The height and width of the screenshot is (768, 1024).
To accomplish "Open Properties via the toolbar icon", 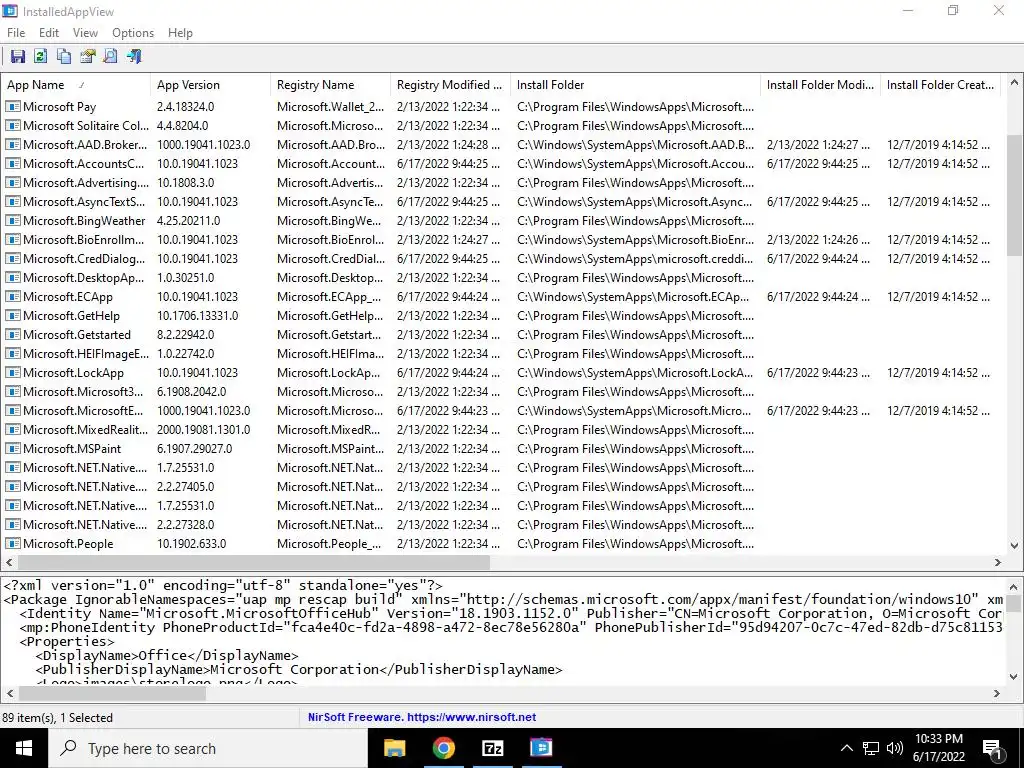I will pos(87,56).
